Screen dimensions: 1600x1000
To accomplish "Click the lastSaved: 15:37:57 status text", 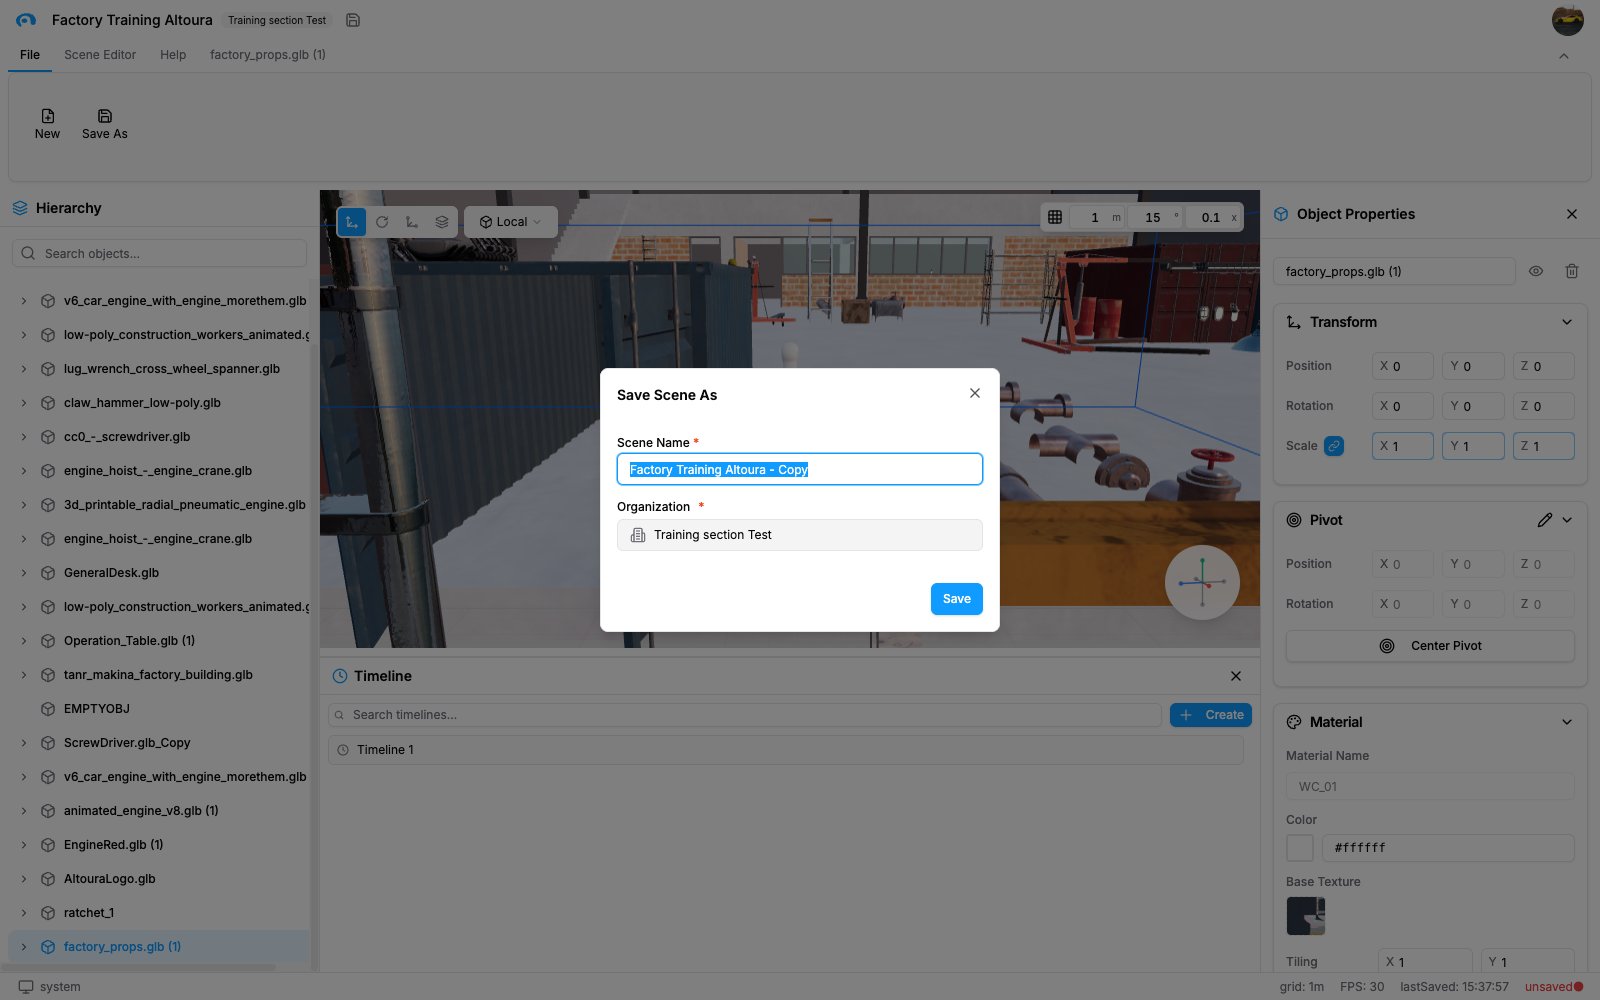I will click(1454, 987).
